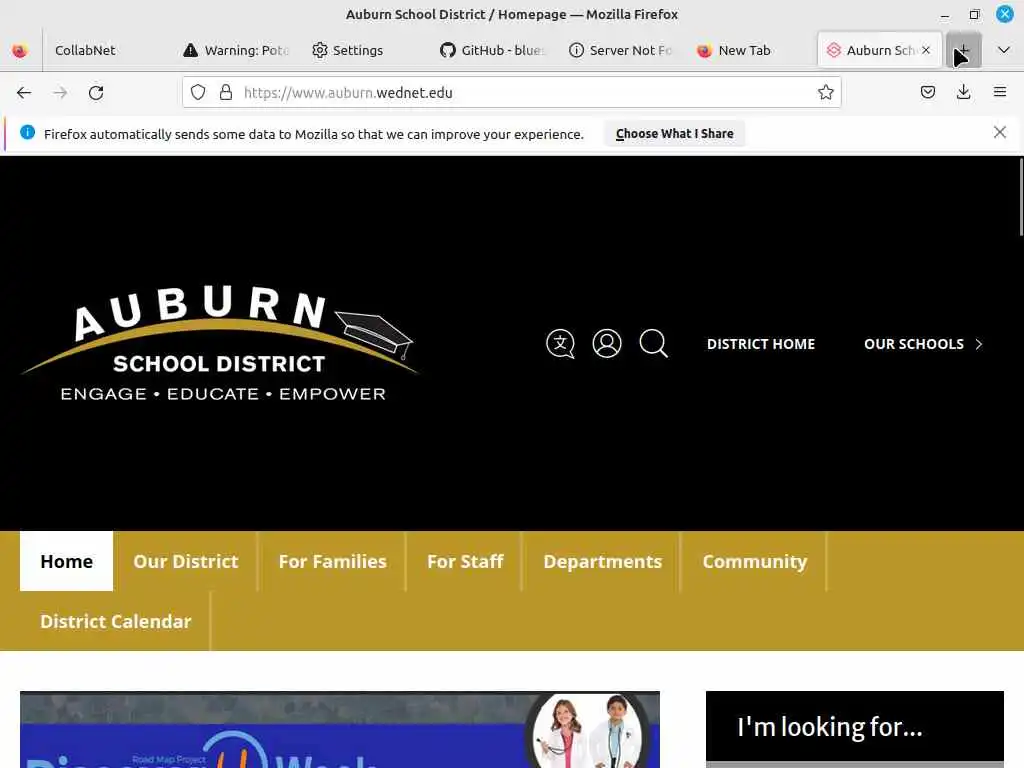The height and width of the screenshot is (768, 1024).
Task: Click the page vertical scrollbar thumb
Action: (x=1021, y=197)
